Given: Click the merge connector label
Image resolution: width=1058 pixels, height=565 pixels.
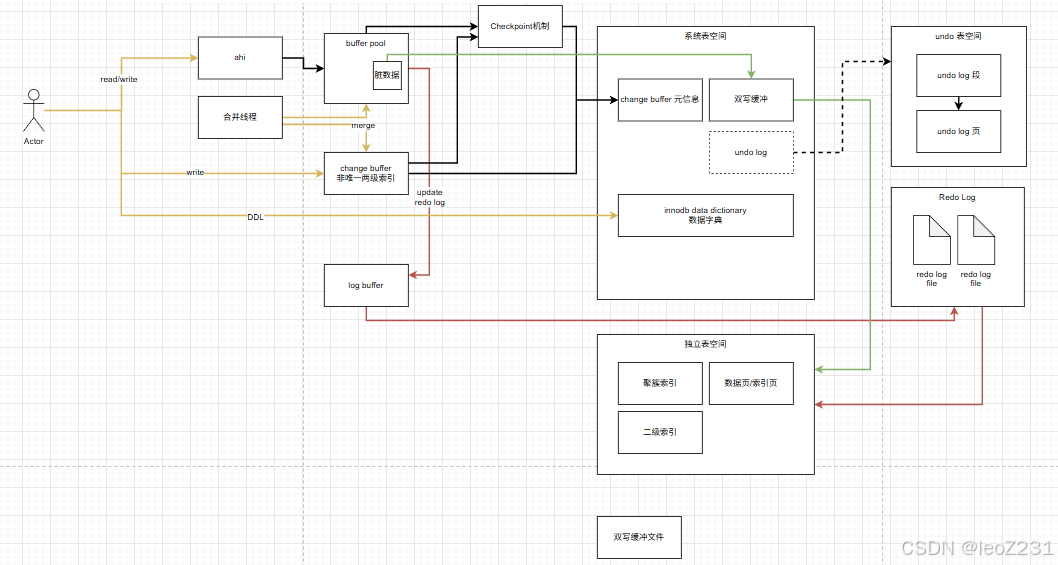Looking at the screenshot, I should [x=363, y=126].
